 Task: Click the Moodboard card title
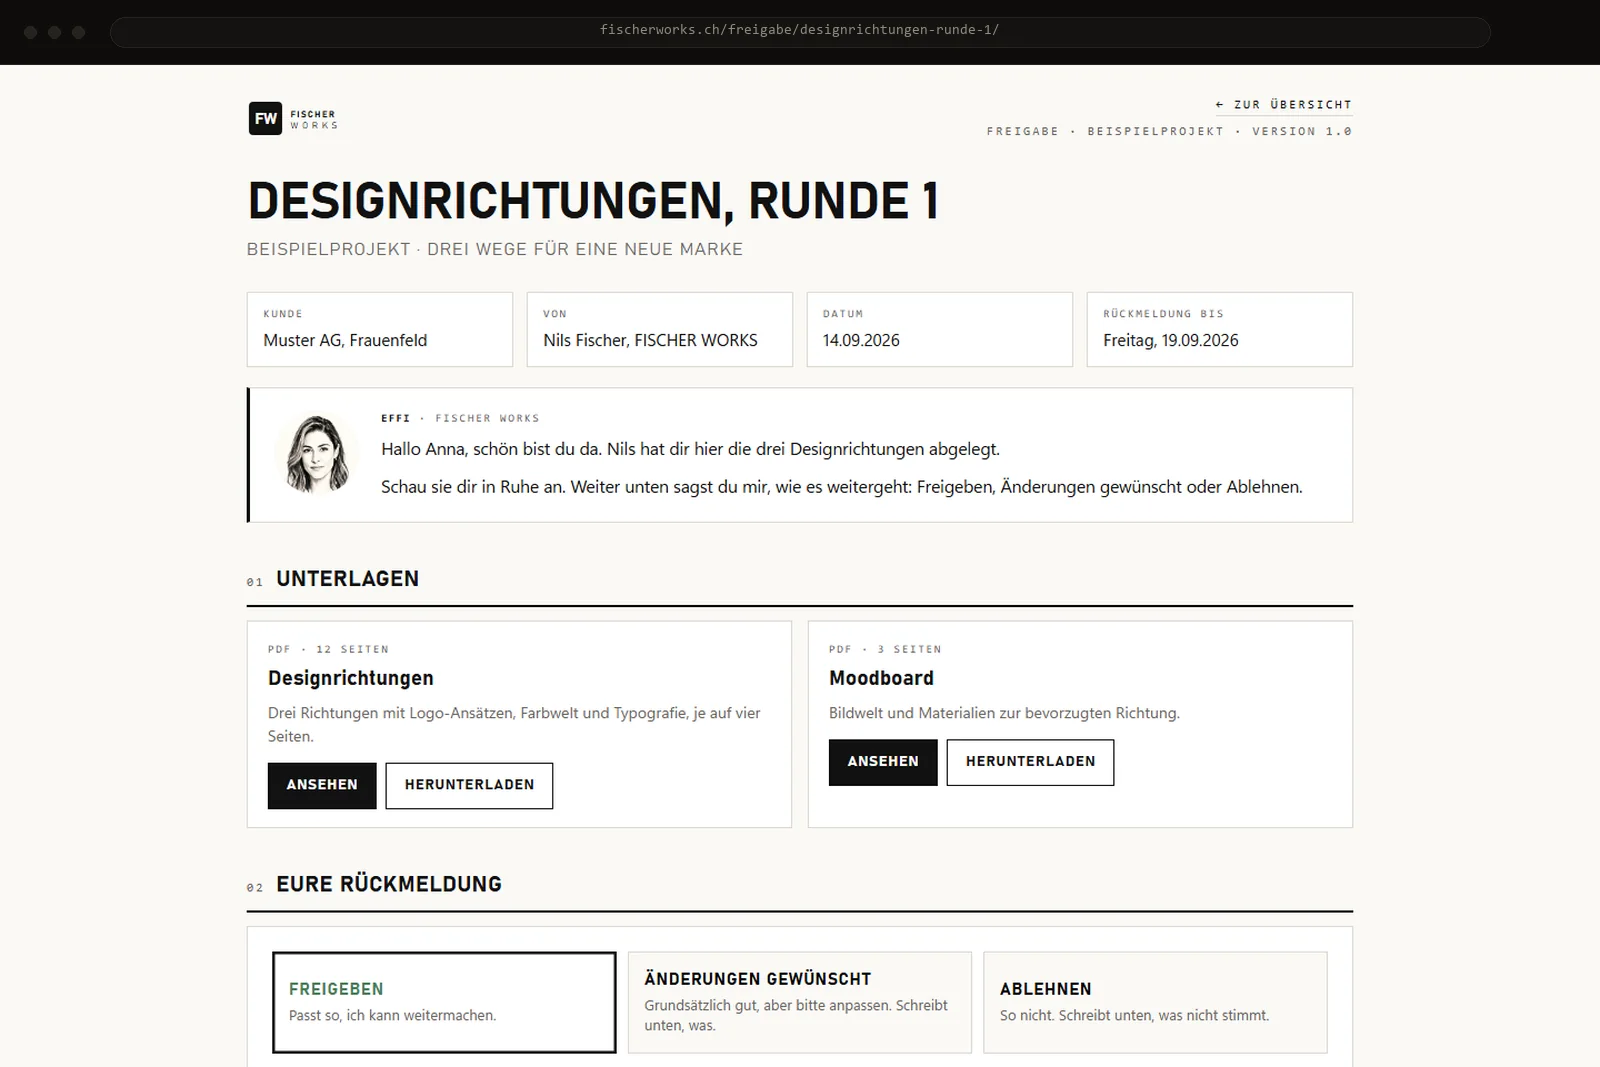pos(881,678)
